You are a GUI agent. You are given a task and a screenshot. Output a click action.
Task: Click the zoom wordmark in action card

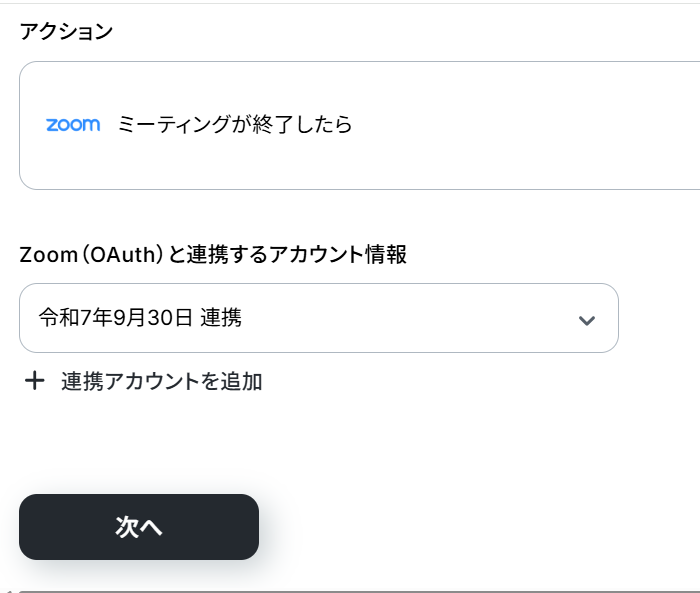tap(73, 125)
